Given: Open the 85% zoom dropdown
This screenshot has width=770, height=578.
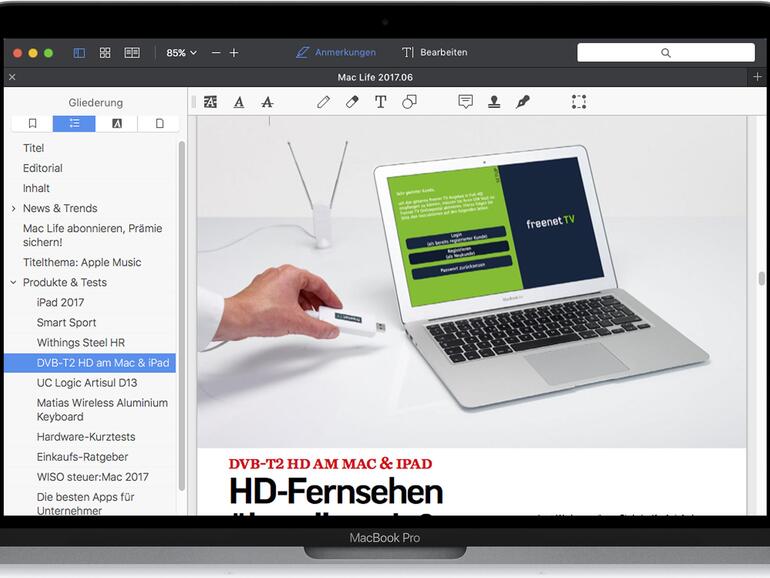Looking at the screenshot, I should point(181,53).
